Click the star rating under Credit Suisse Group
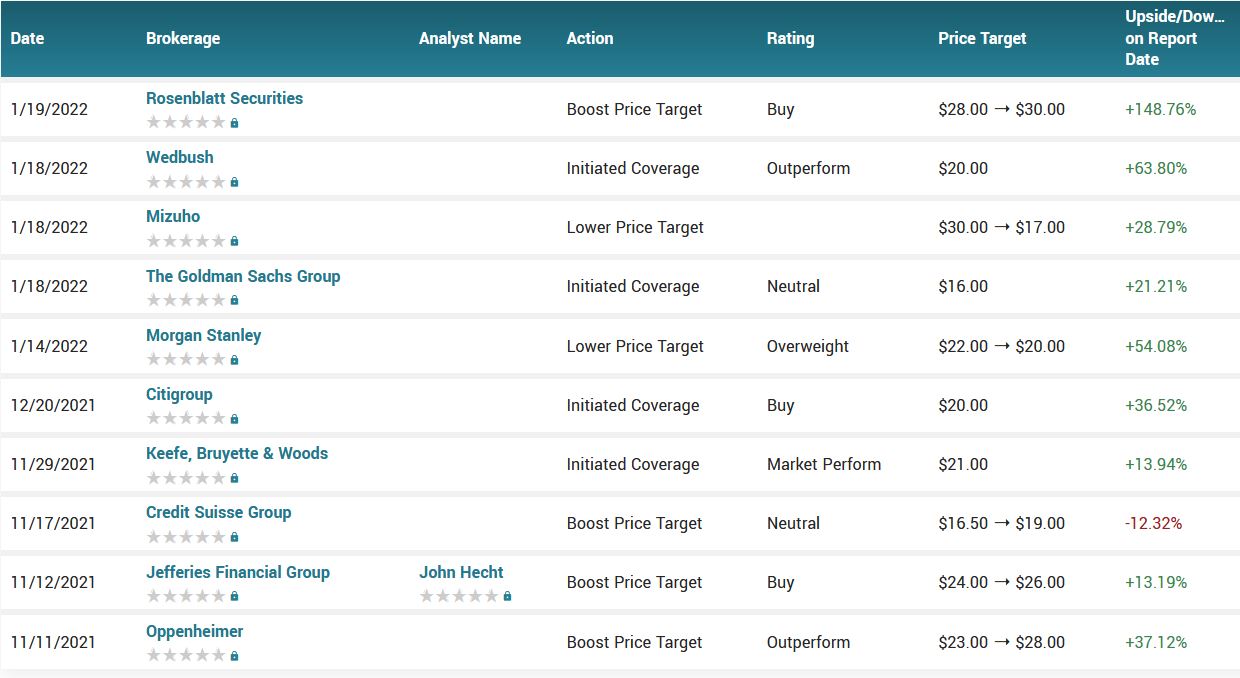Screen dimensions: 1240x678 pos(186,537)
